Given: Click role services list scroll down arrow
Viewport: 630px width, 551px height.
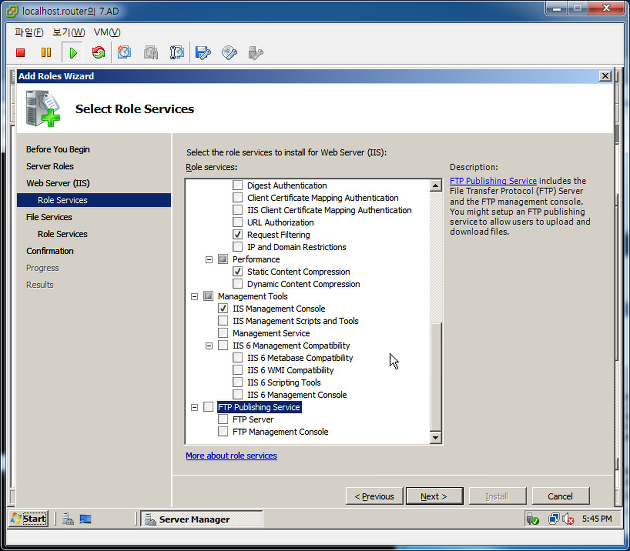Looking at the screenshot, I should pos(436,438).
